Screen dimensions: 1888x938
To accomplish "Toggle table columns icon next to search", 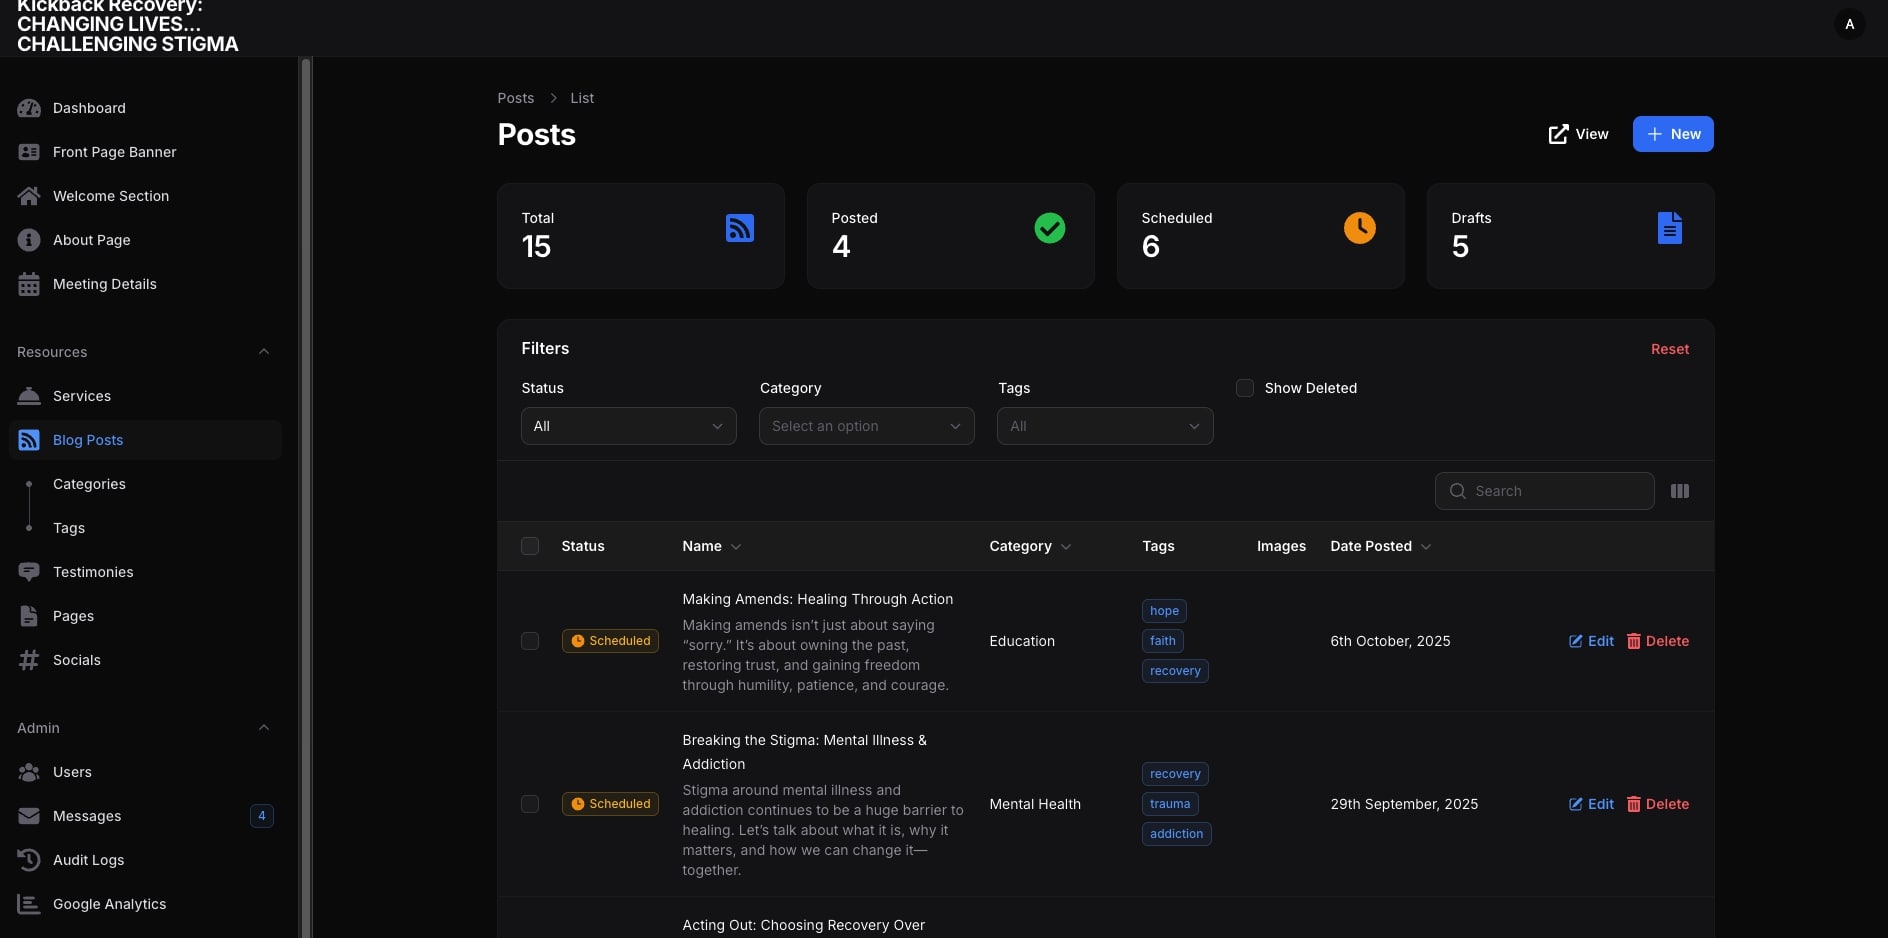I will coord(1680,491).
